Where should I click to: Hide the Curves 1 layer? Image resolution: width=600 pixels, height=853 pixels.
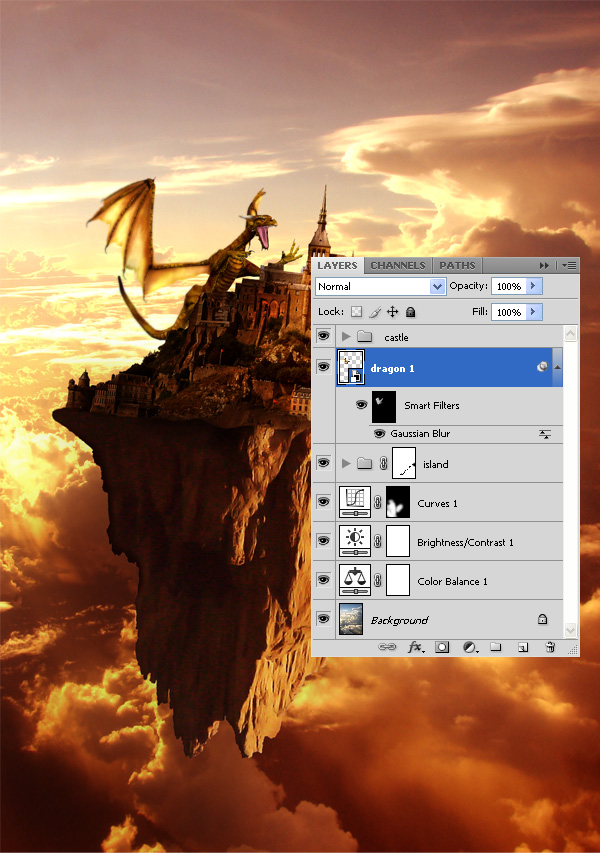[324, 502]
